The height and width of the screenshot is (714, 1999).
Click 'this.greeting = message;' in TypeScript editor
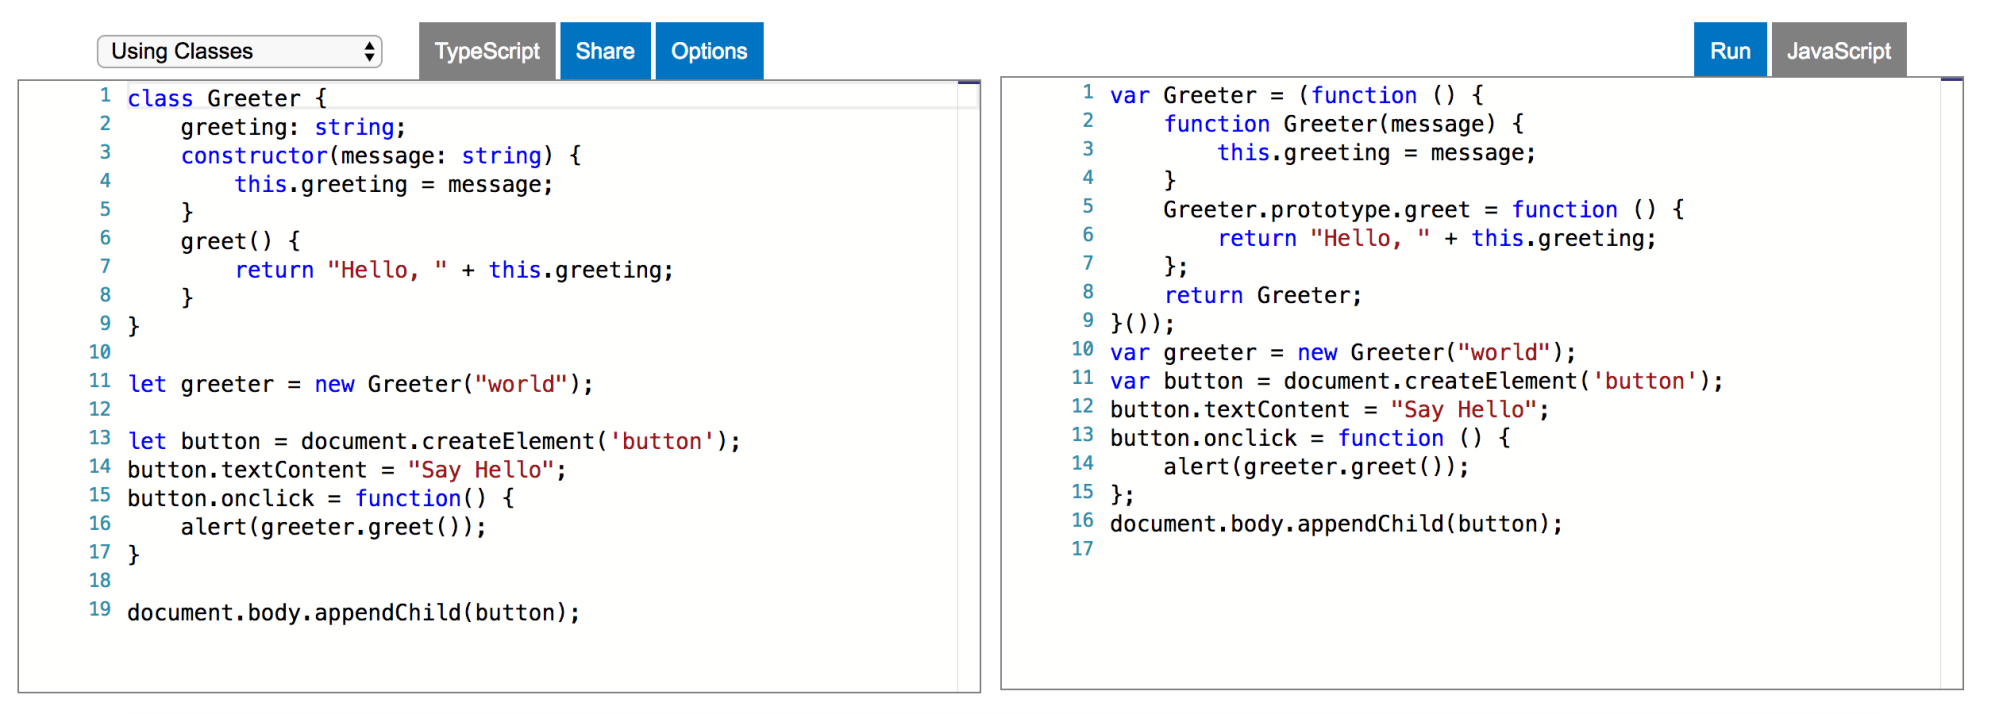[x=393, y=185]
